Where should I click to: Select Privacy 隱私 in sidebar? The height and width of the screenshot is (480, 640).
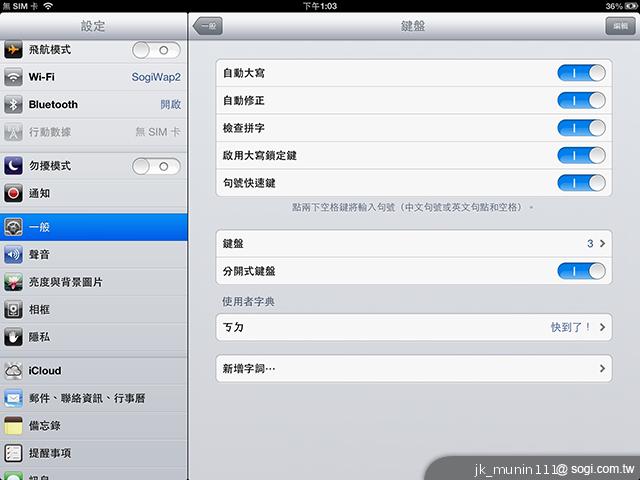coord(93,337)
